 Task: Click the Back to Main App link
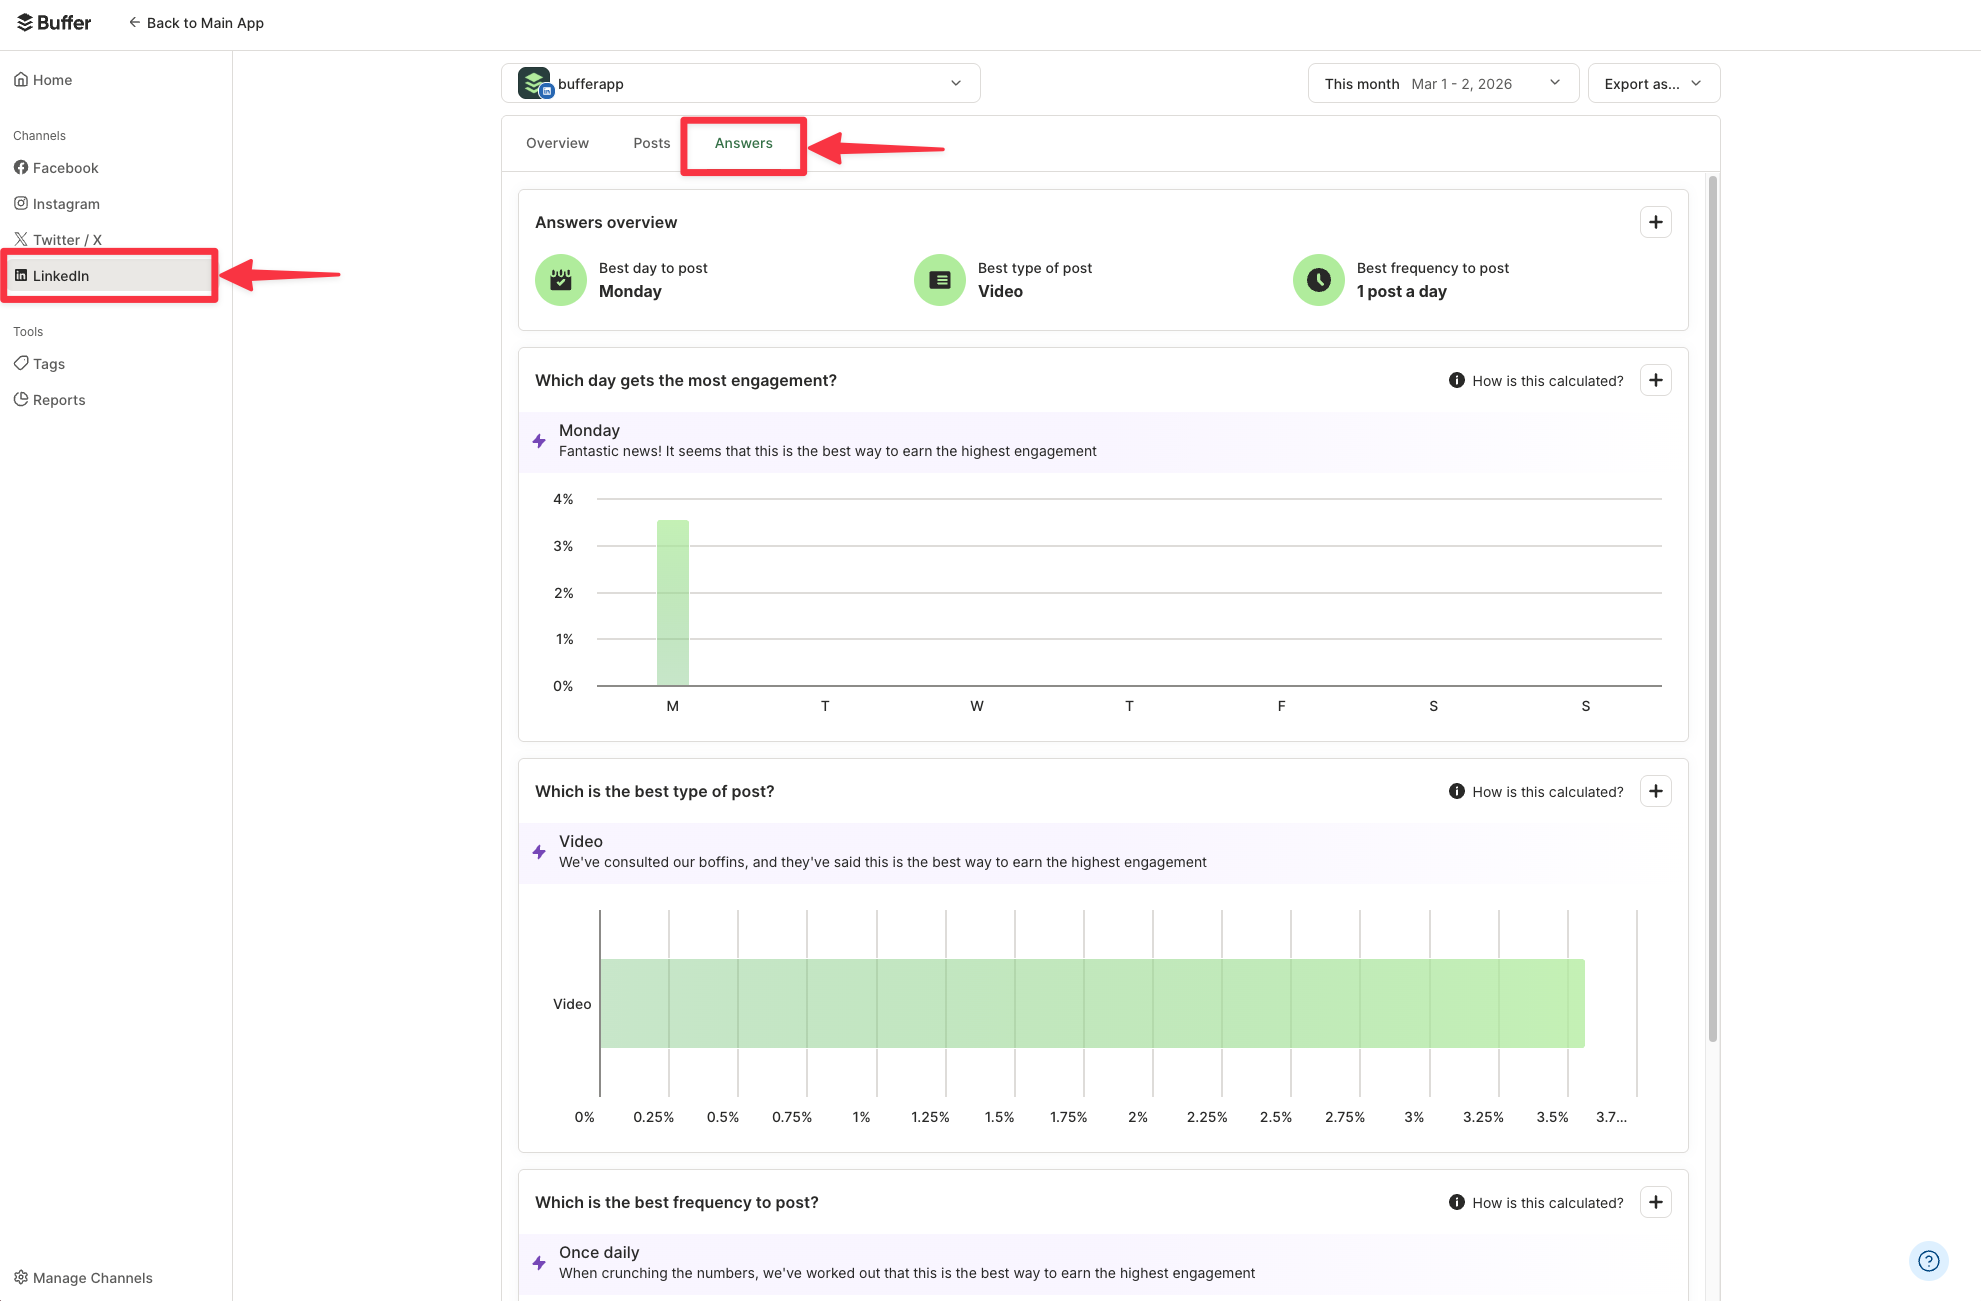[x=196, y=22]
